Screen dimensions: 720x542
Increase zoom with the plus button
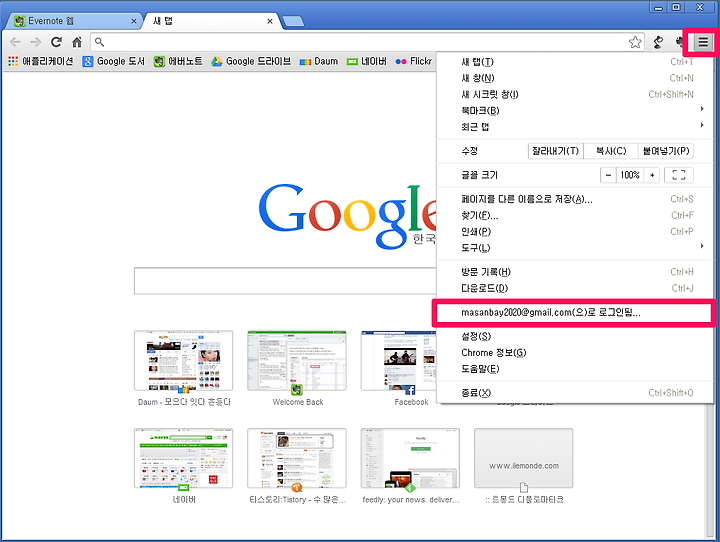(x=652, y=175)
